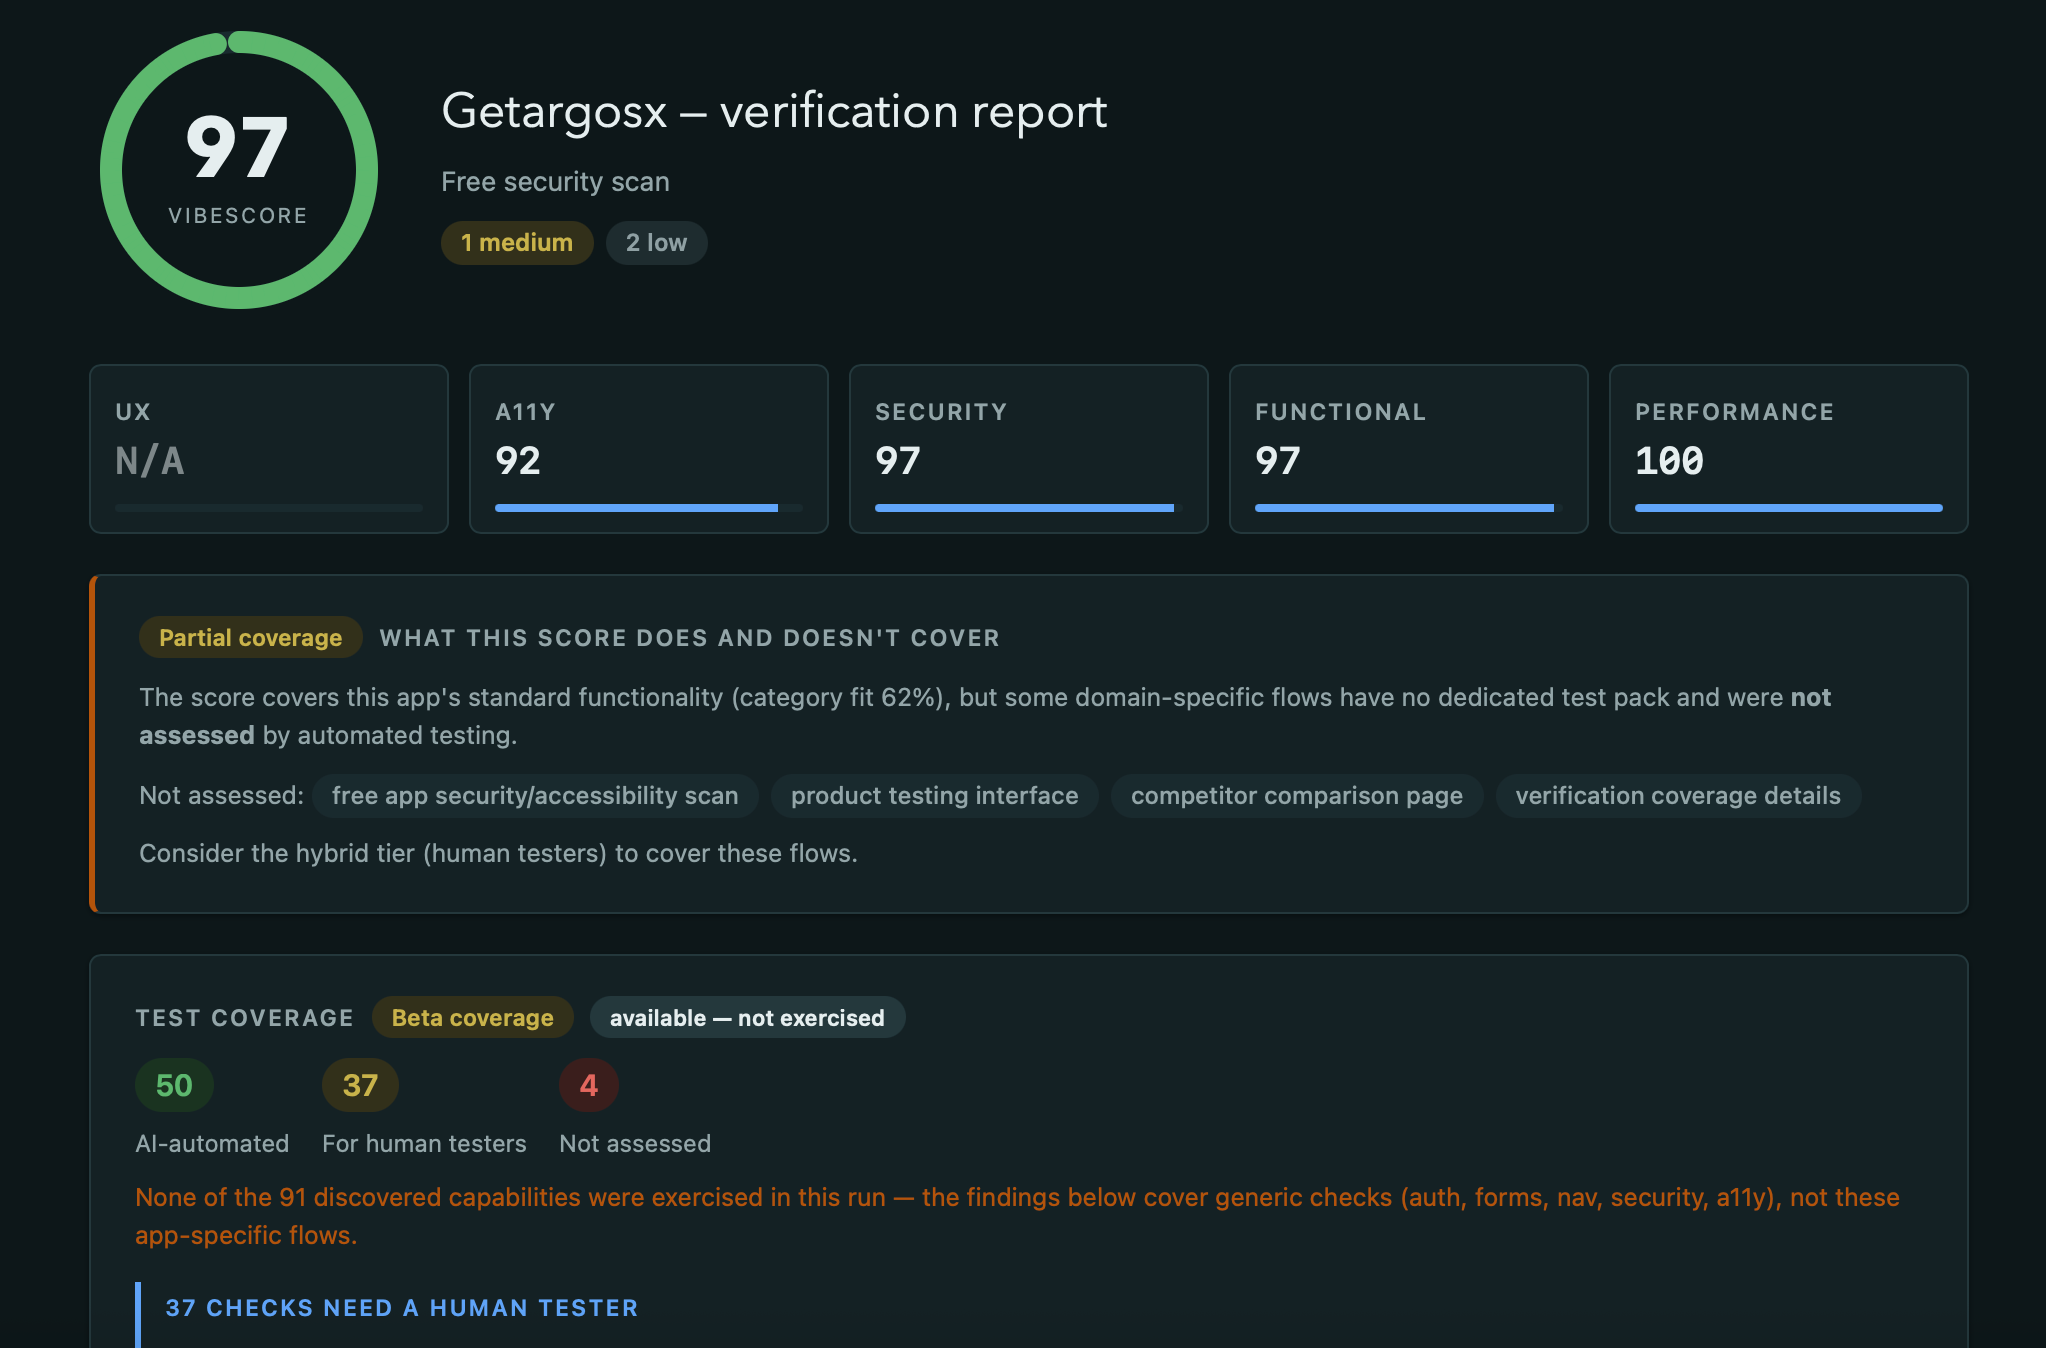Click the 4 Not assessed count badge
Image resolution: width=2046 pixels, height=1348 pixels.
click(589, 1085)
